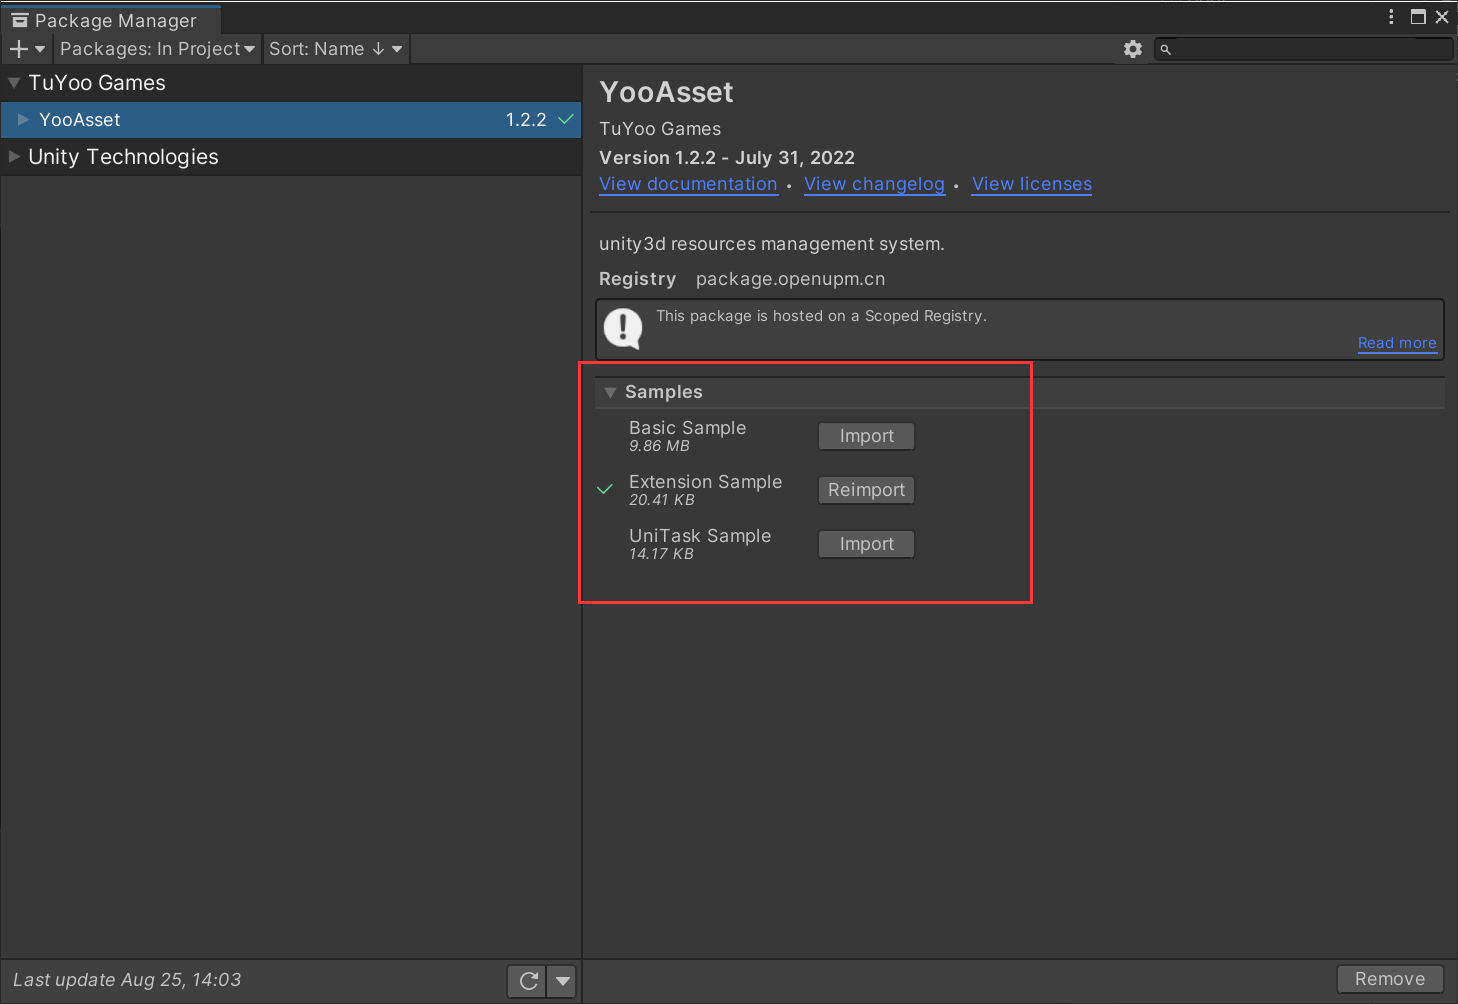
Task: Click the registry value package.openupm.cn
Action: pos(790,279)
